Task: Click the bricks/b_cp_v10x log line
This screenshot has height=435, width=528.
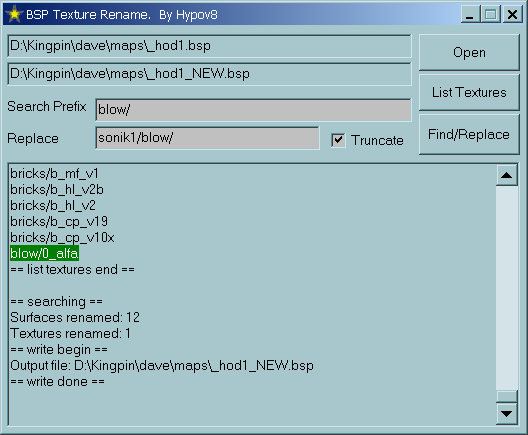Action: pos(62,237)
